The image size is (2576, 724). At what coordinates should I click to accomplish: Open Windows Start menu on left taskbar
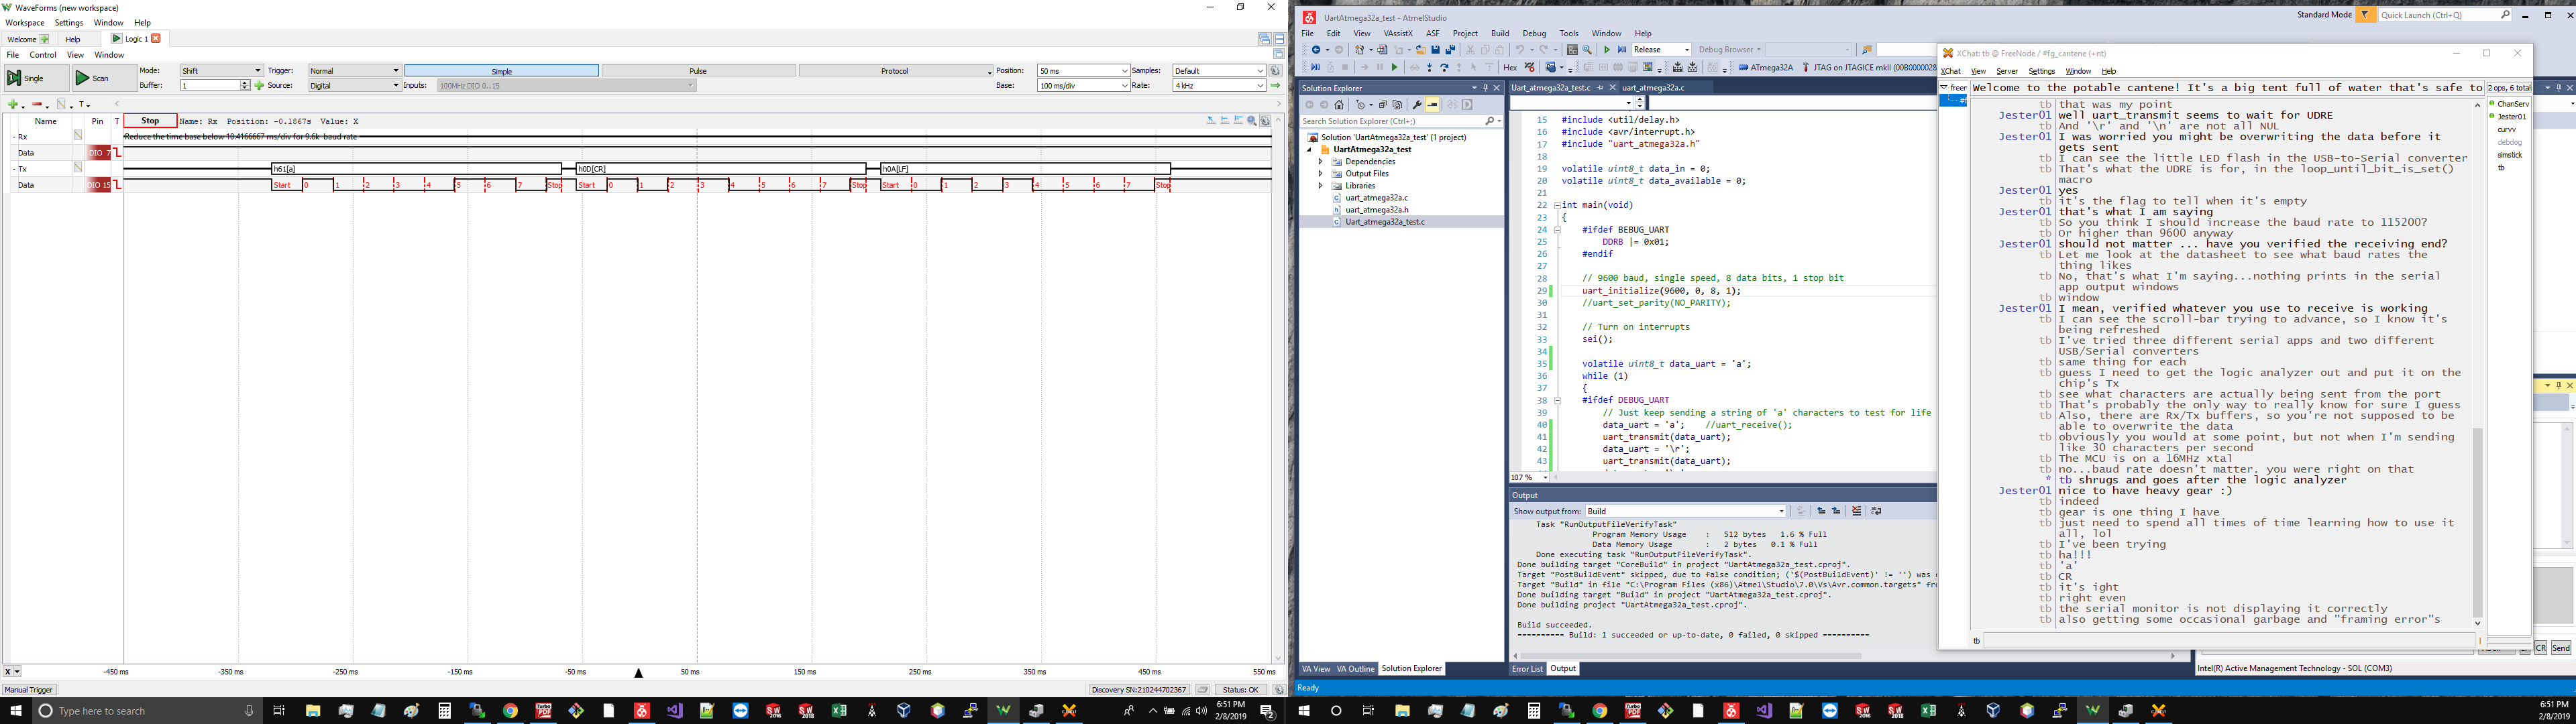coord(16,711)
